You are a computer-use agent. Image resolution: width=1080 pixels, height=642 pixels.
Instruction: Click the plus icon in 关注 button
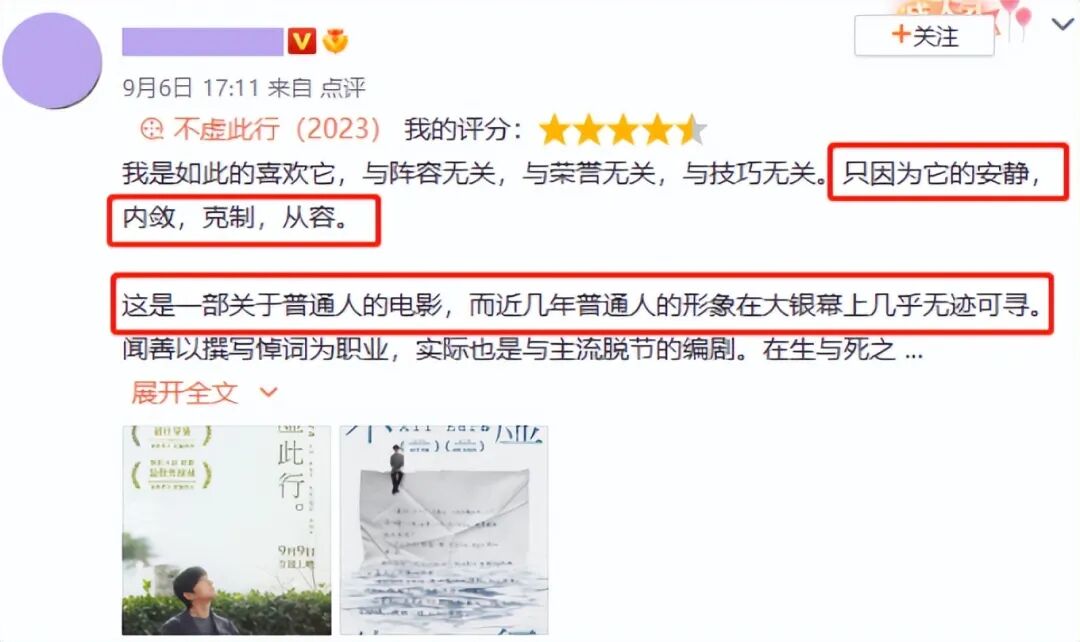pos(900,34)
